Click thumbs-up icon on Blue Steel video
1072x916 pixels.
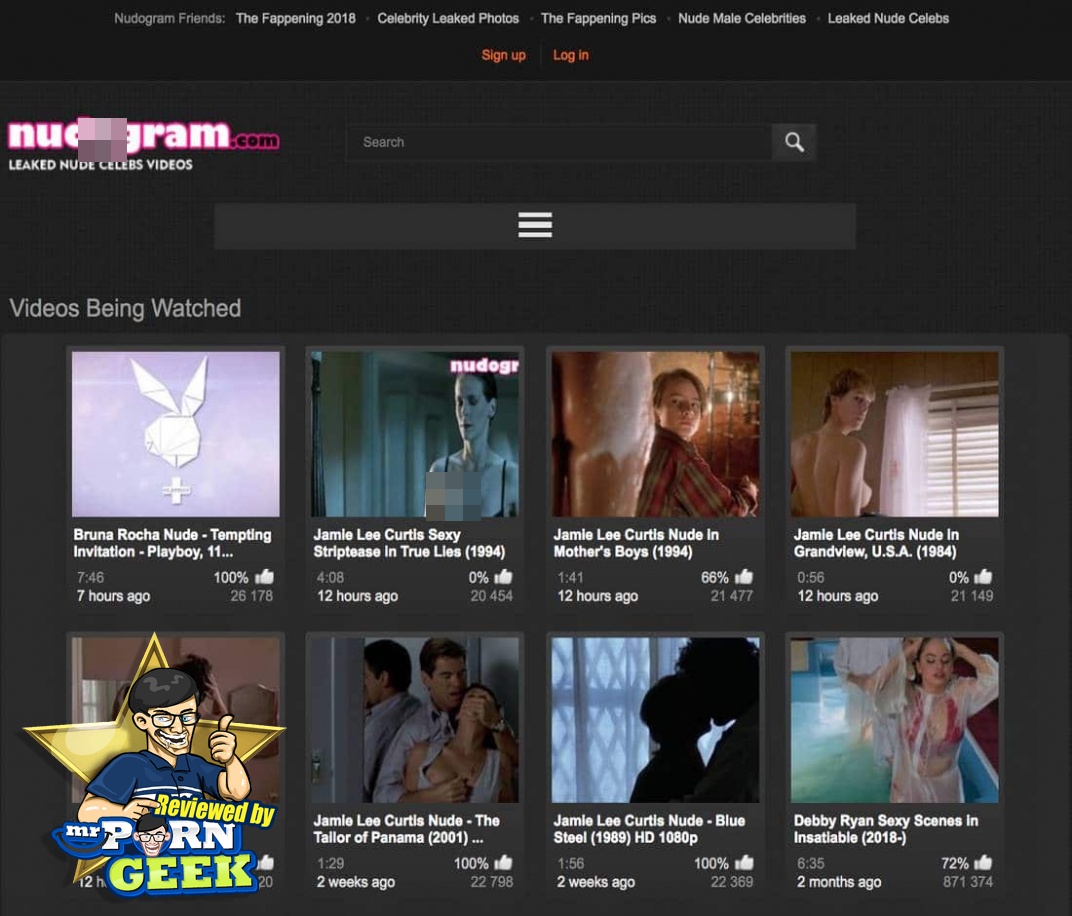(x=744, y=863)
